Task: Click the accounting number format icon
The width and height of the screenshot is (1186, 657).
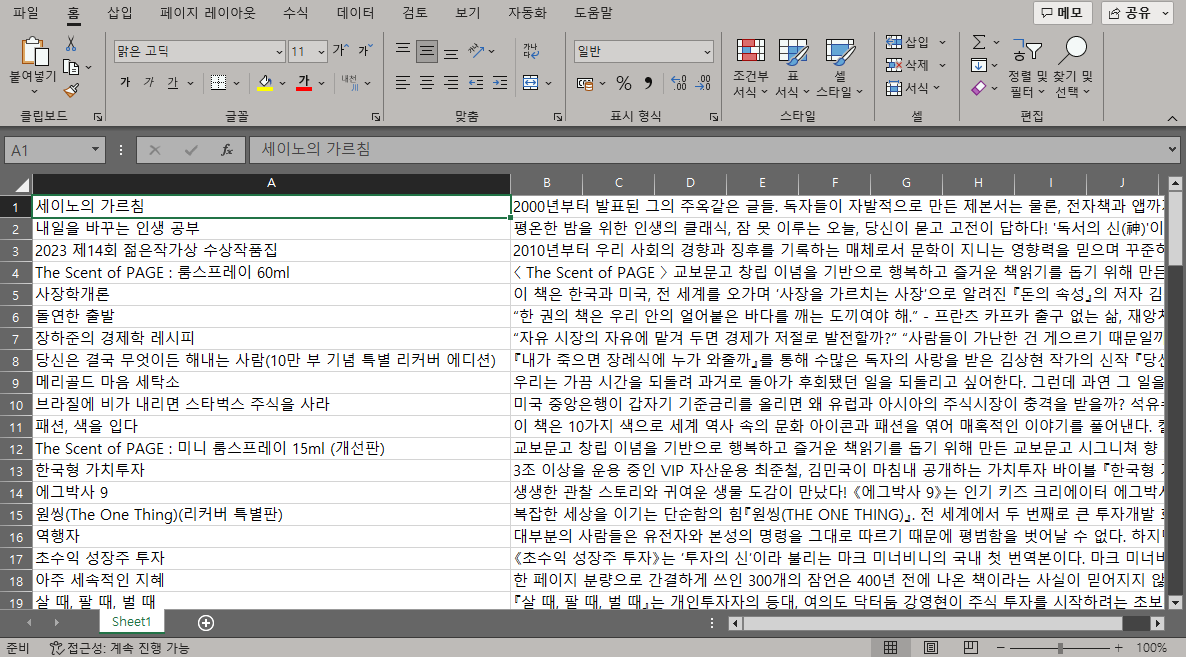Action: tap(585, 83)
